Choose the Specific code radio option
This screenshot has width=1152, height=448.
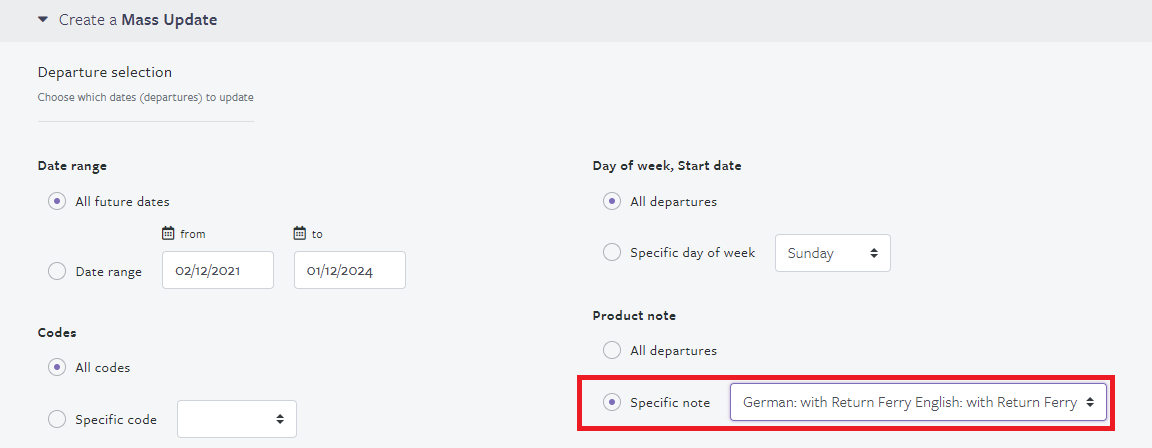[57, 419]
